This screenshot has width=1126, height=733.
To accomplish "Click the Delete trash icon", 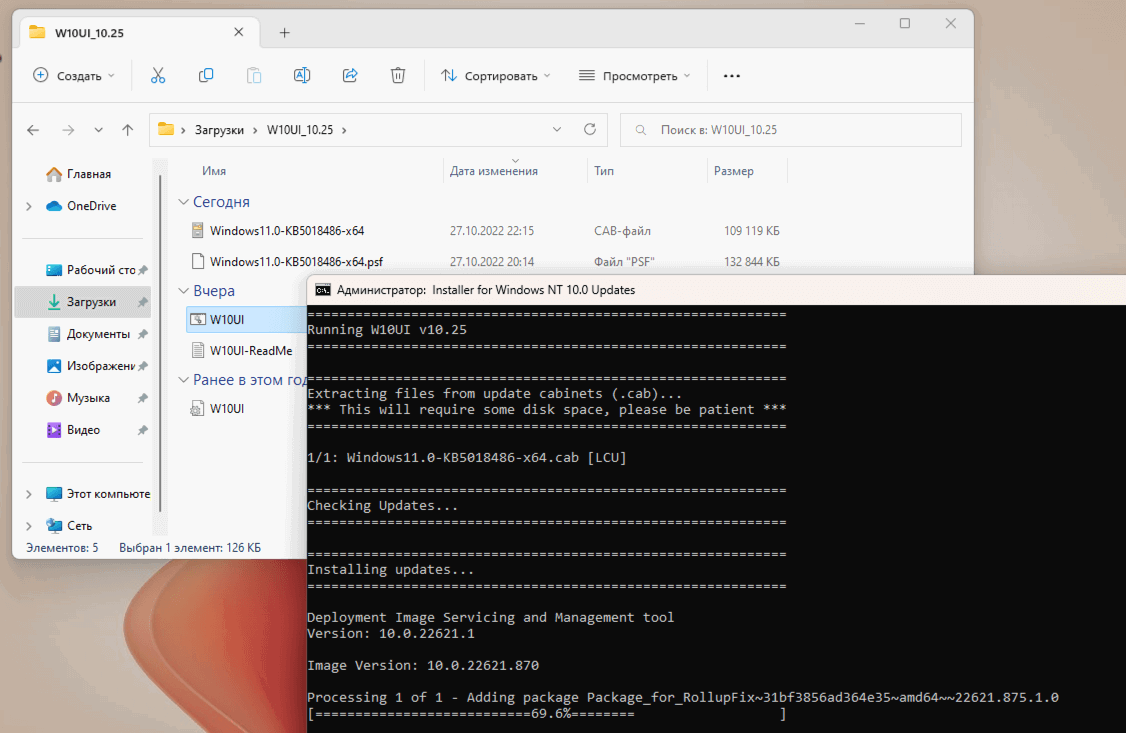I will pos(398,75).
